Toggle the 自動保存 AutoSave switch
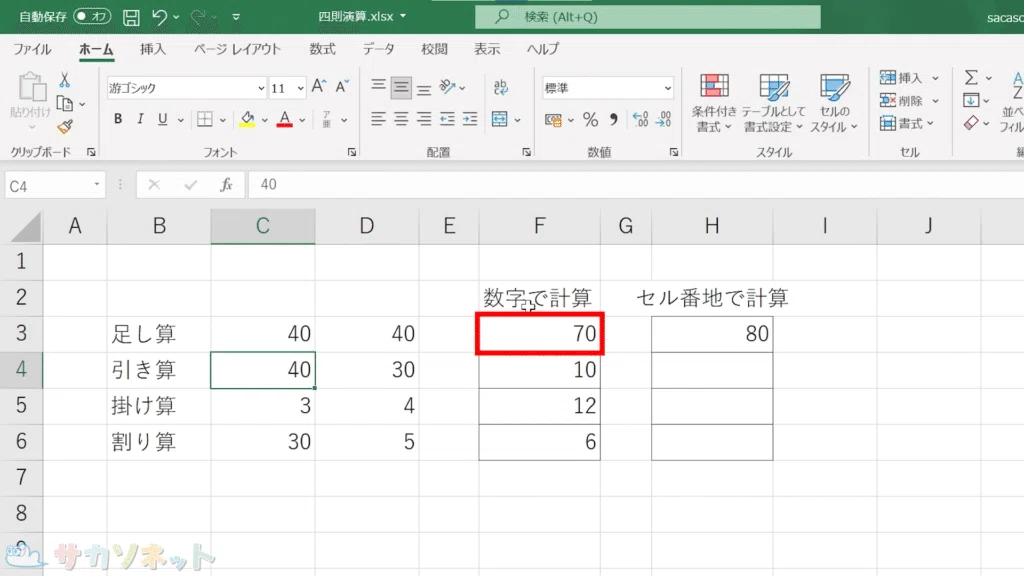 click(x=92, y=16)
